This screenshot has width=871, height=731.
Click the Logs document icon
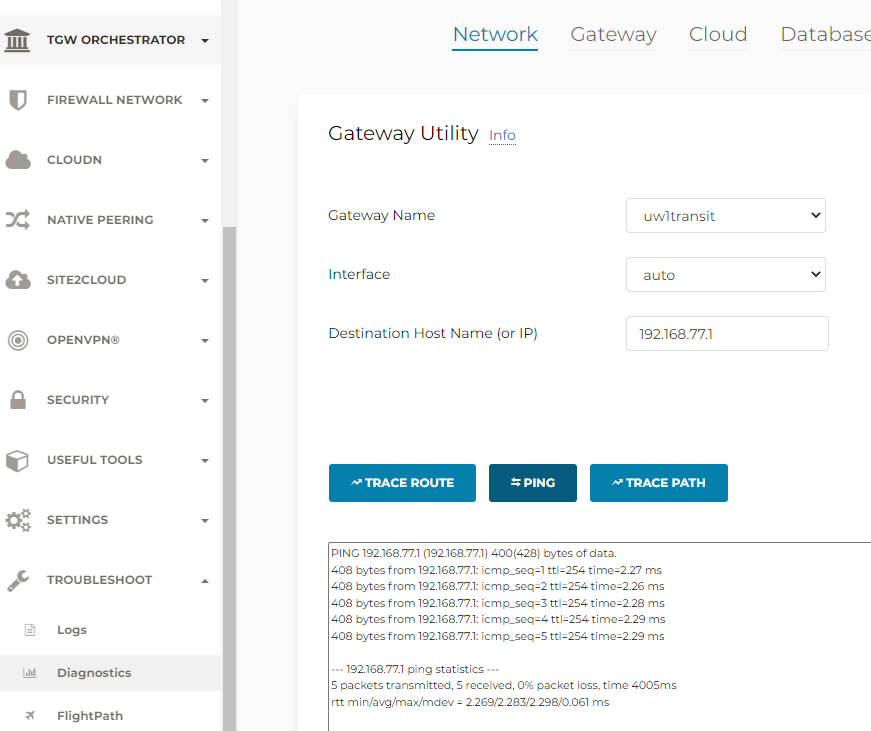tap(30, 630)
